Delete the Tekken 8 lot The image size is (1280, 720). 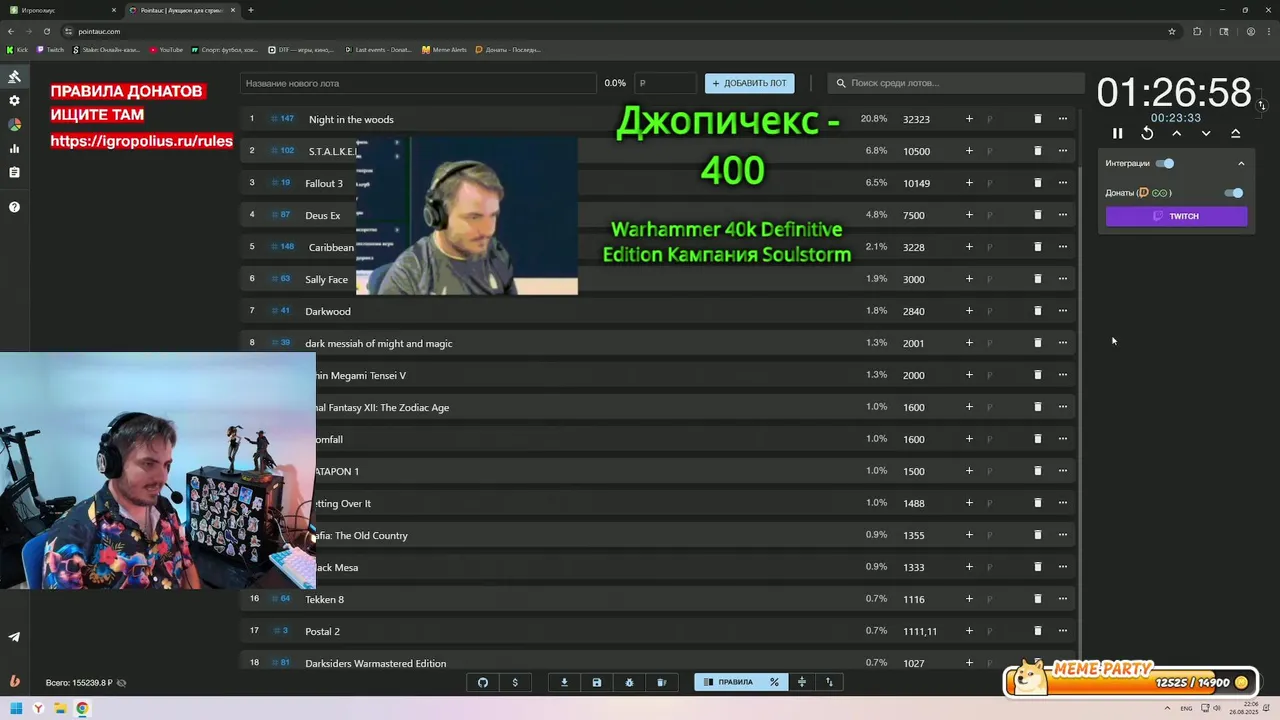tap(1037, 599)
